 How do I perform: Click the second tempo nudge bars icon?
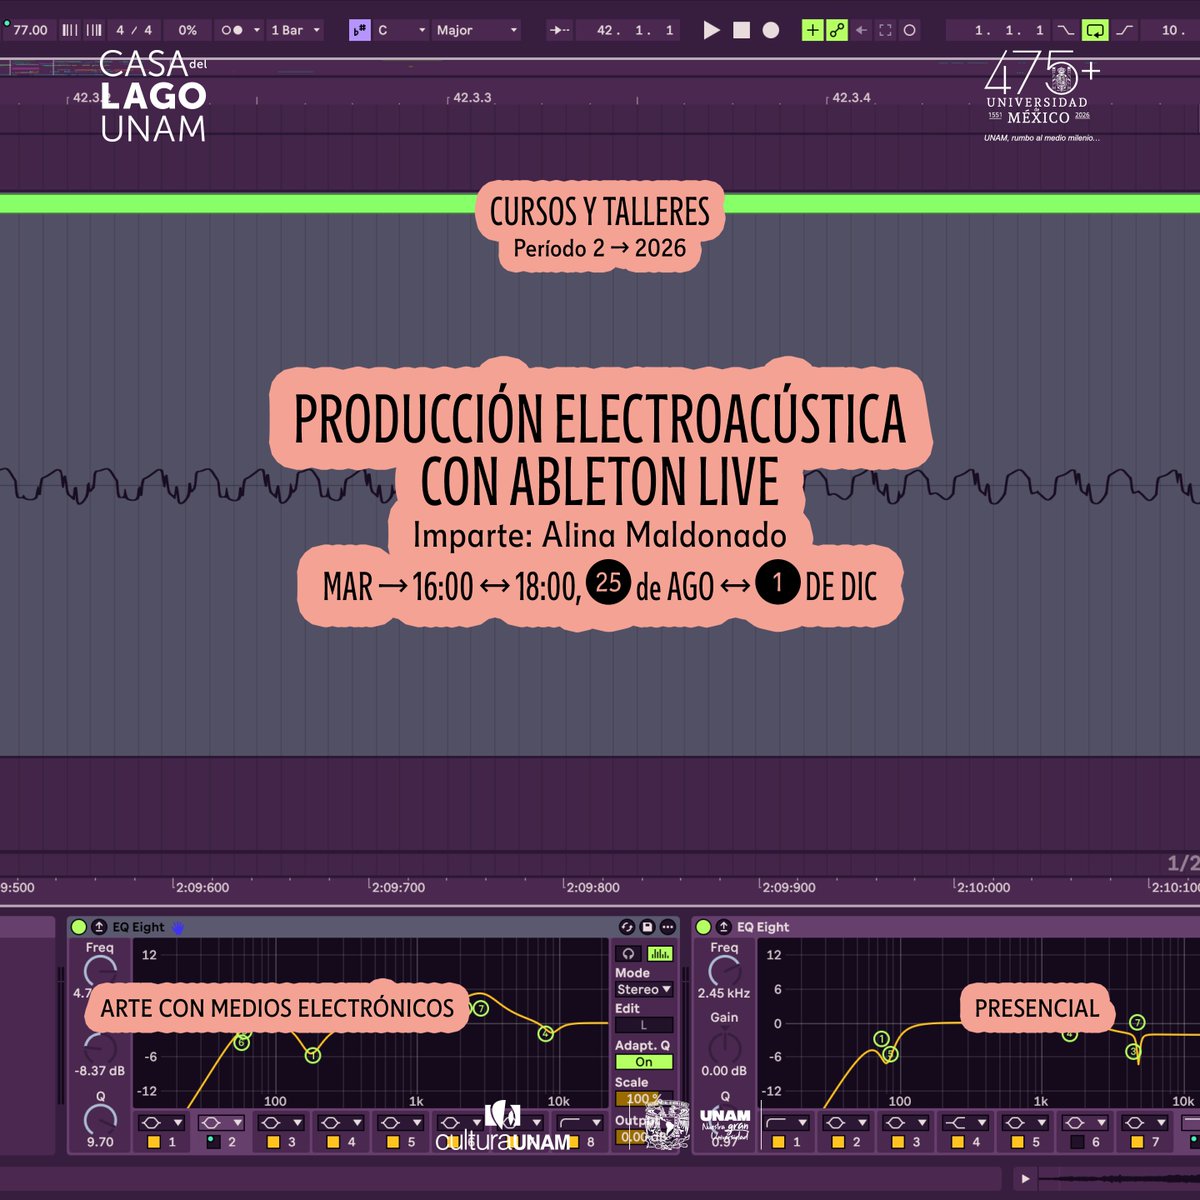click(94, 30)
